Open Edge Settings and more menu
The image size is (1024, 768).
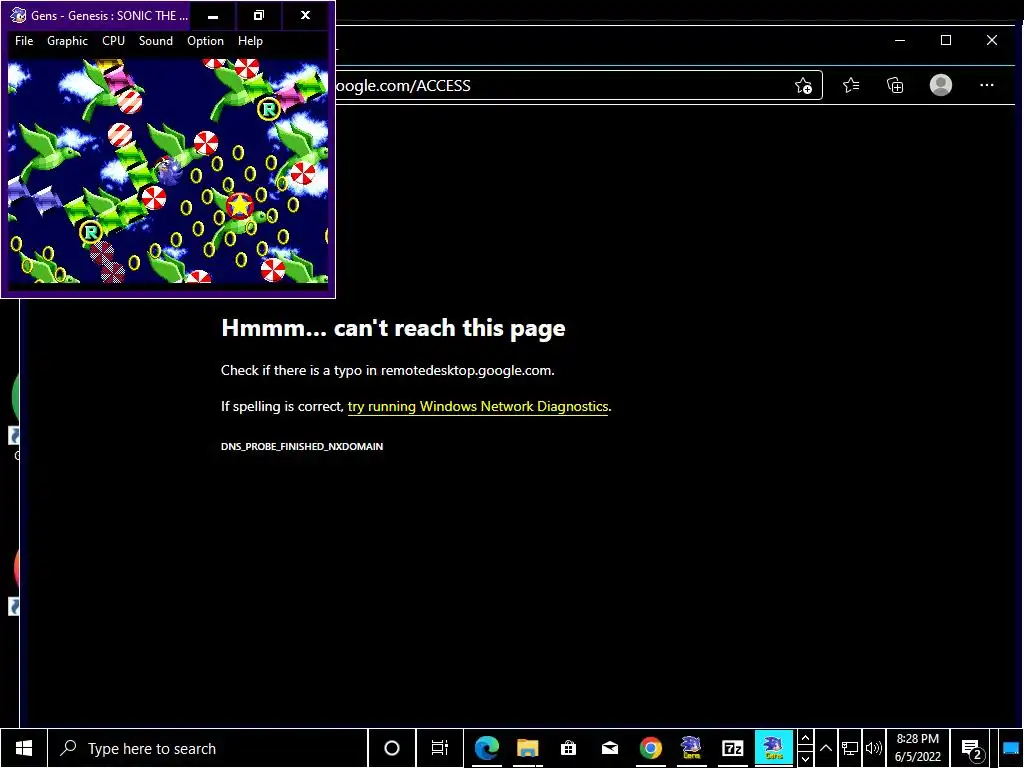[987, 86]
